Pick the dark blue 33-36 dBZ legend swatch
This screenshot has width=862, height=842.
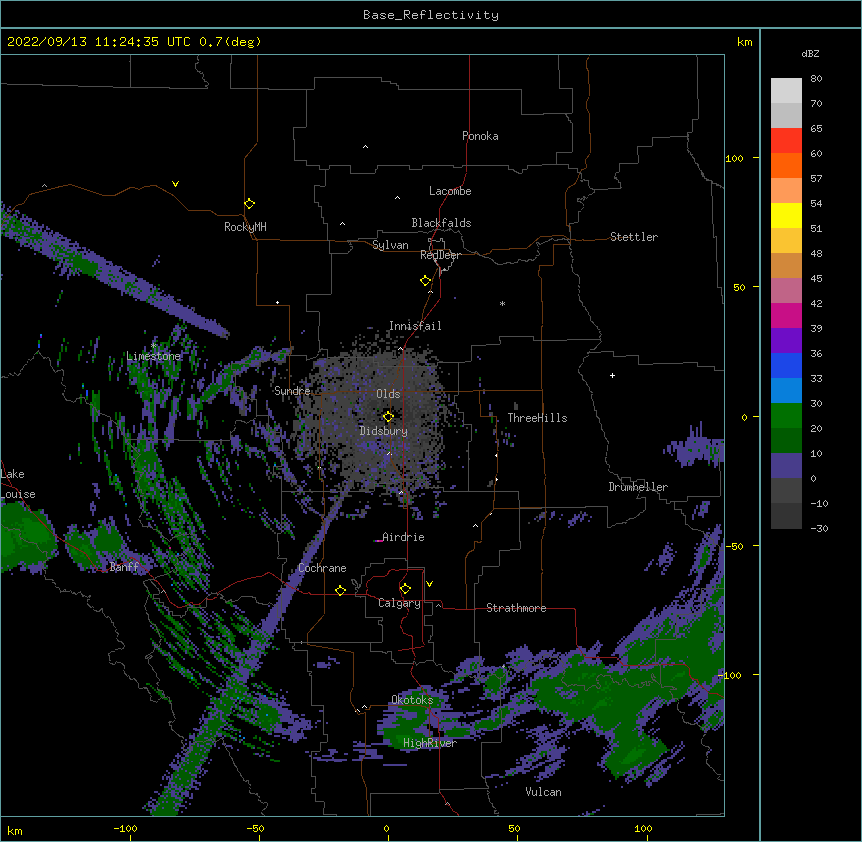click(786, 365)
